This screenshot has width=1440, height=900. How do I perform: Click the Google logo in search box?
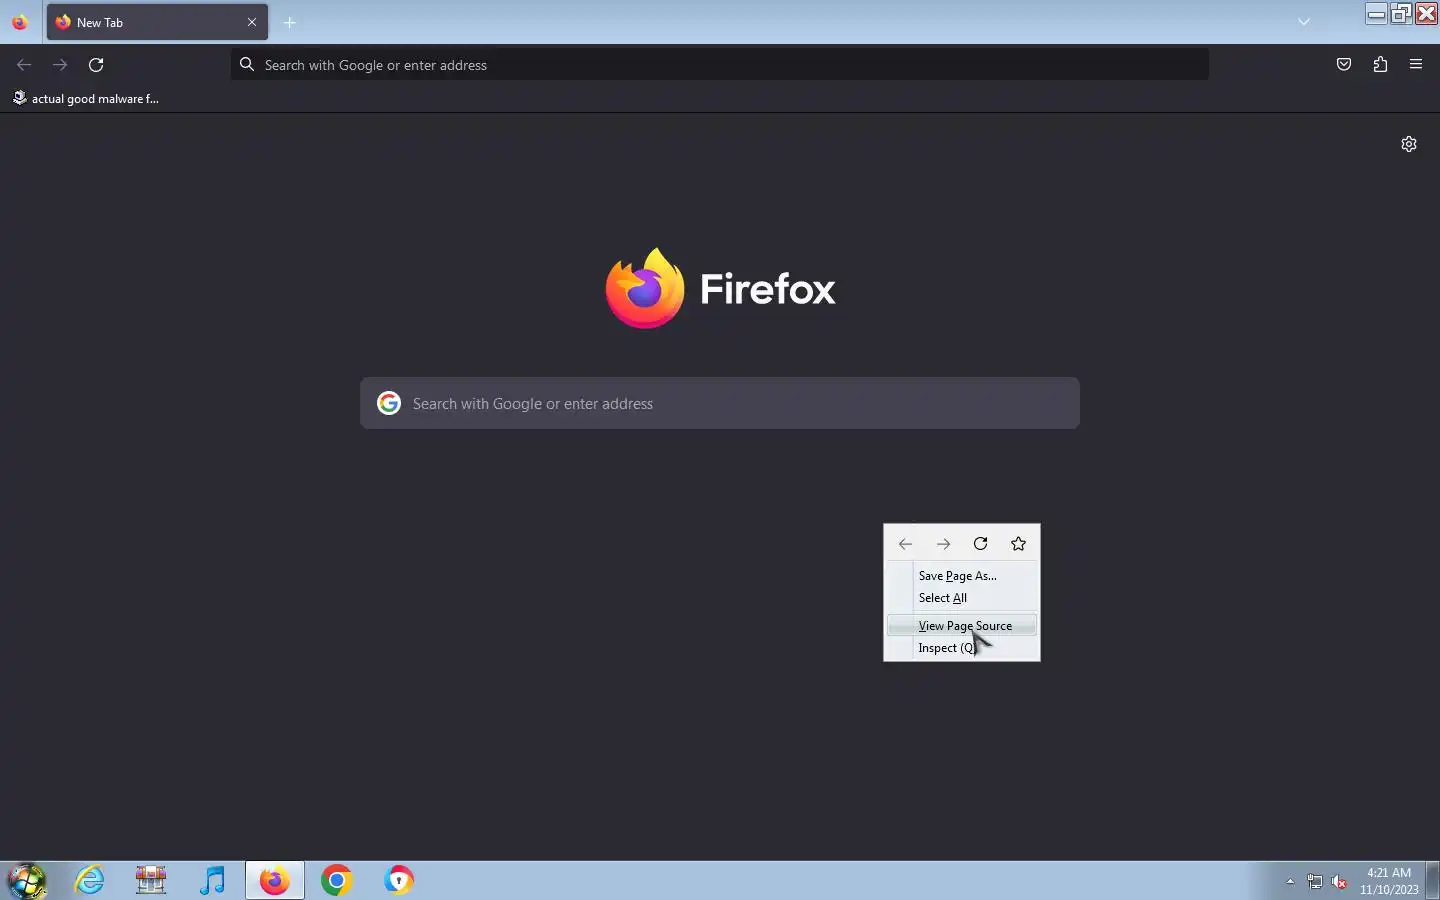pos(389,403)
